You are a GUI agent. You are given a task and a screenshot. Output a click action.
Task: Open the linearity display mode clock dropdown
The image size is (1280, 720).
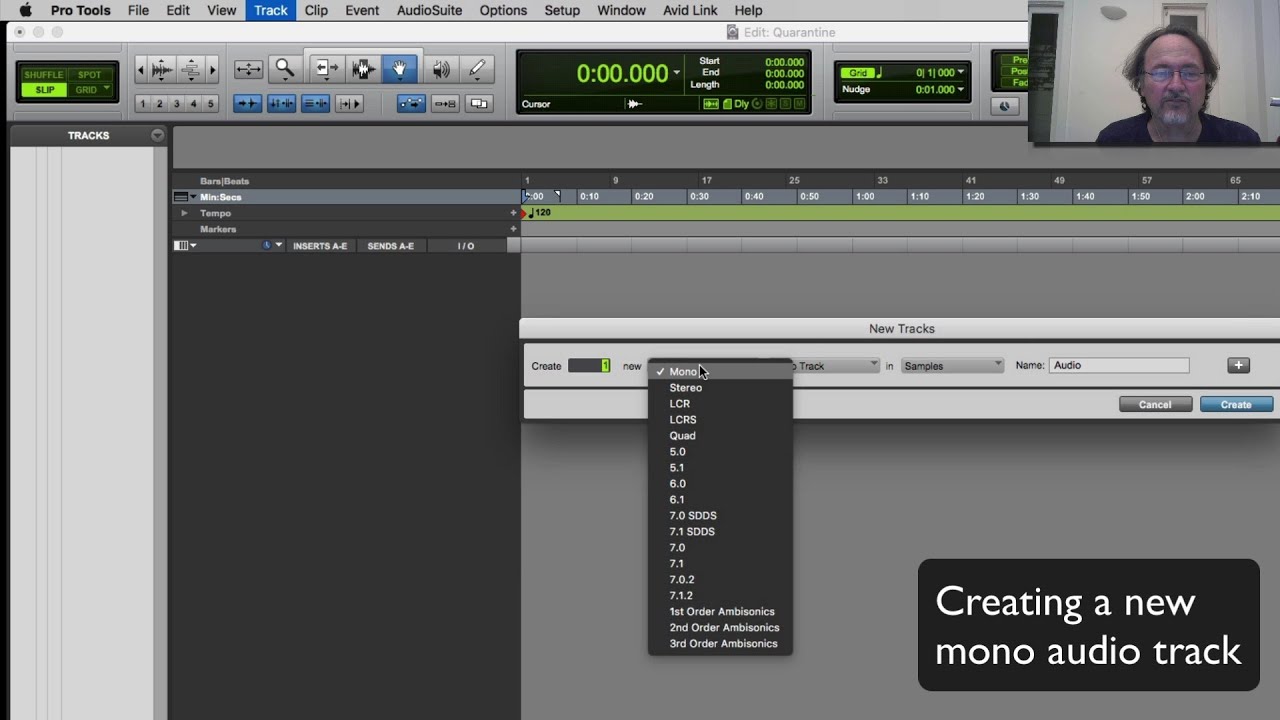[x=272, y=246]
